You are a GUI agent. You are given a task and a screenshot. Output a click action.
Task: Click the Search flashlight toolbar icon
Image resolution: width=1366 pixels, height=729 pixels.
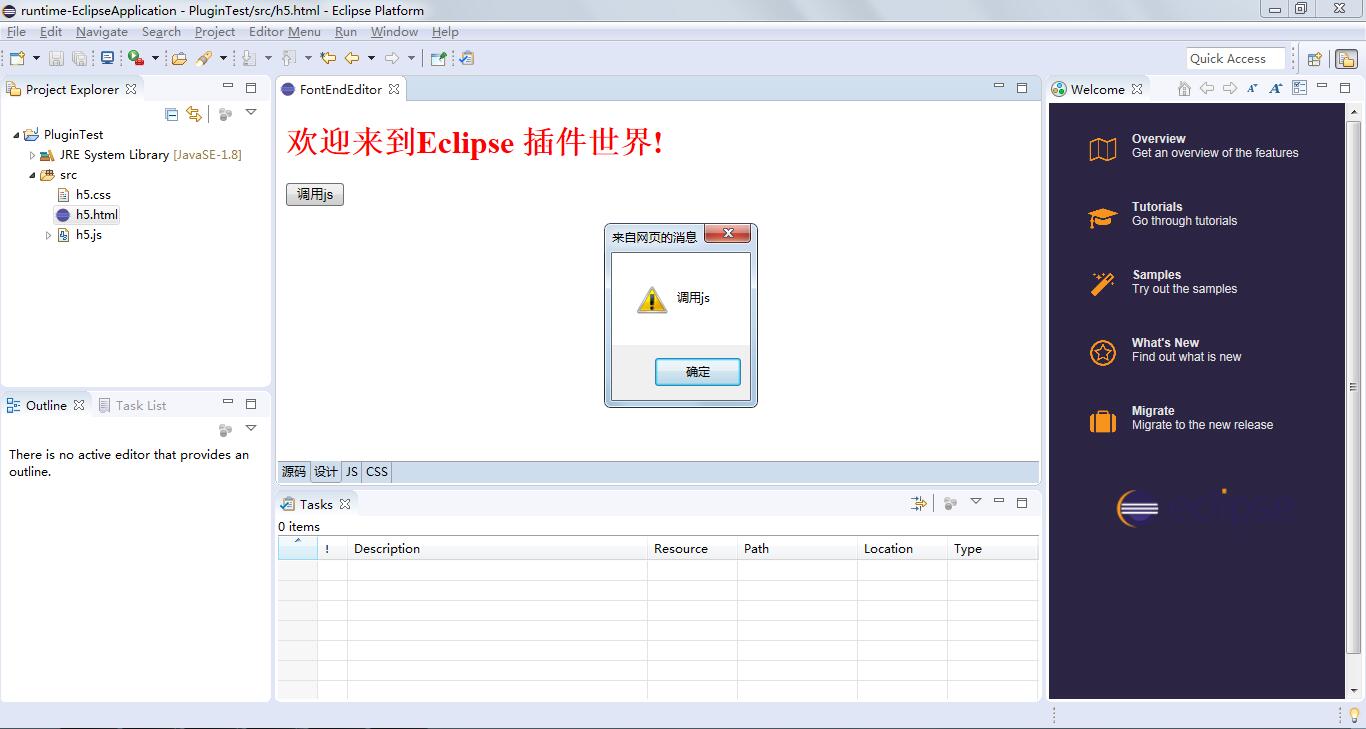tap(204, 58)
